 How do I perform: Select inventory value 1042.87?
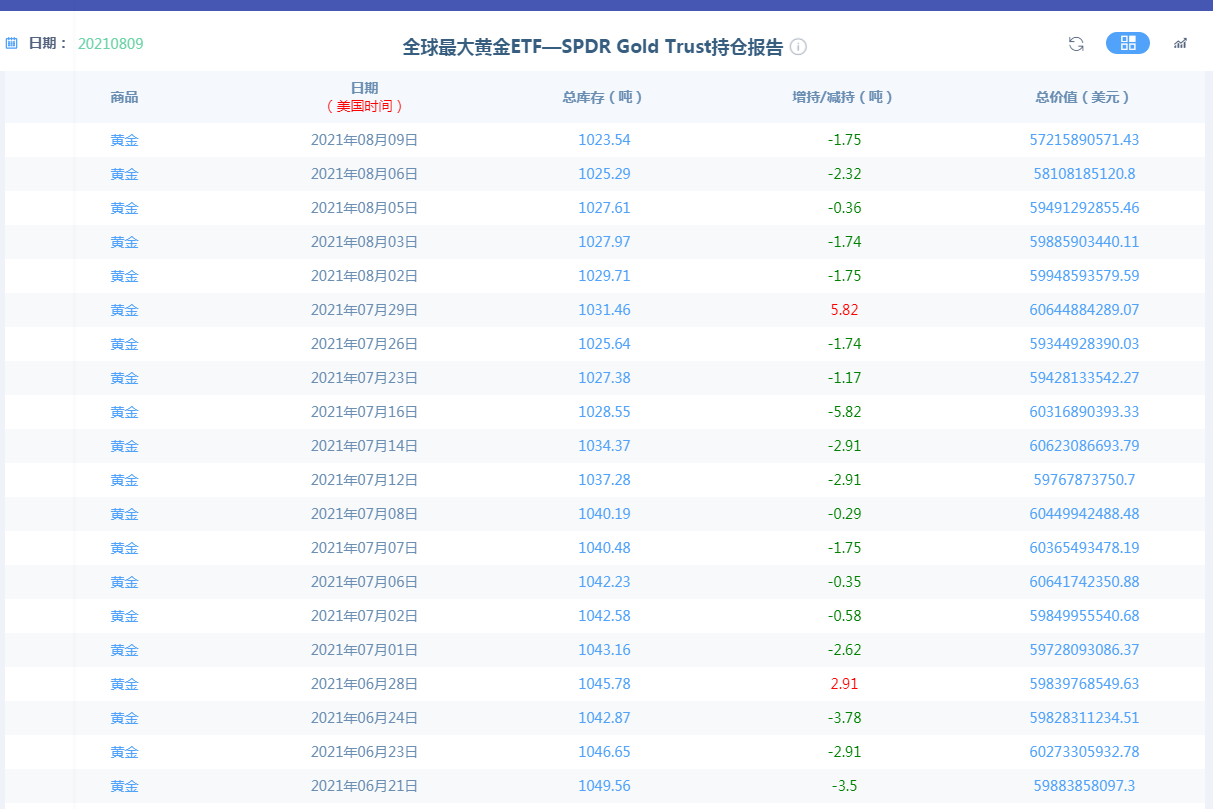[605, 718]
